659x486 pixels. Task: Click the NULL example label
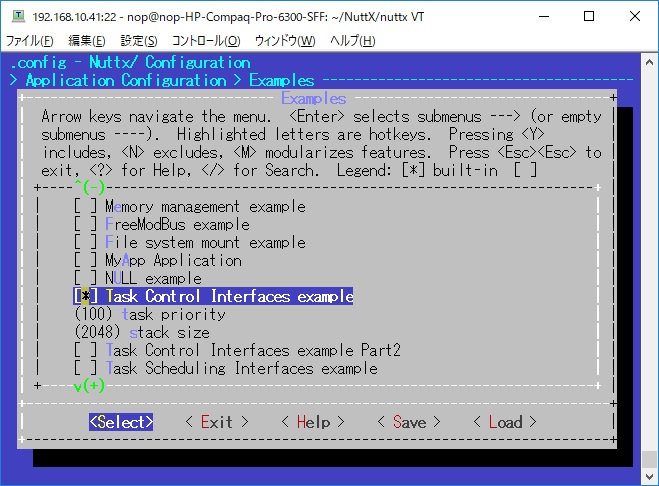[x=153, y=278]
